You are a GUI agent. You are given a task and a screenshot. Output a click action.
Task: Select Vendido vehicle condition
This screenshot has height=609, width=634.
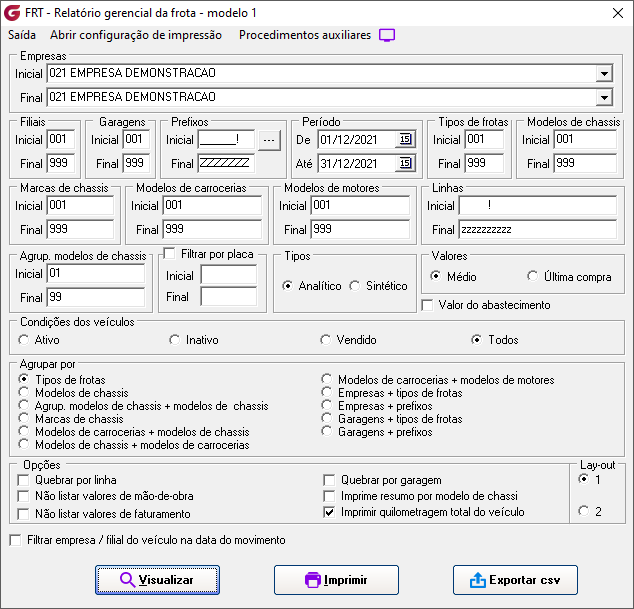tap(325, 340)
